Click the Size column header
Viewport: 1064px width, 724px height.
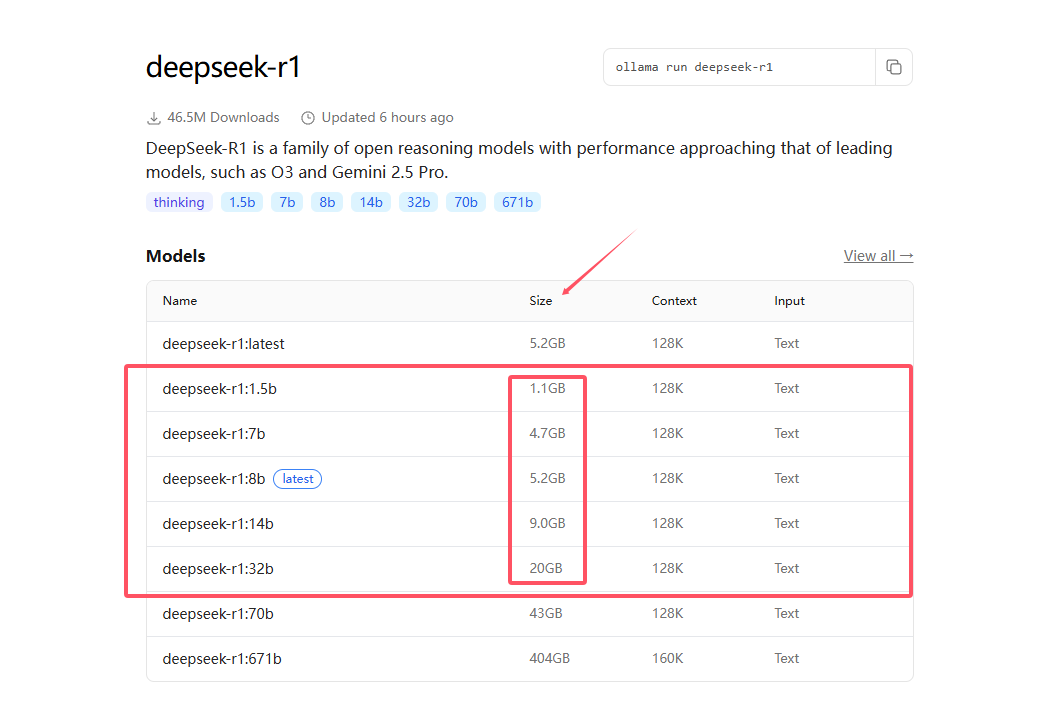coord(541,301)
